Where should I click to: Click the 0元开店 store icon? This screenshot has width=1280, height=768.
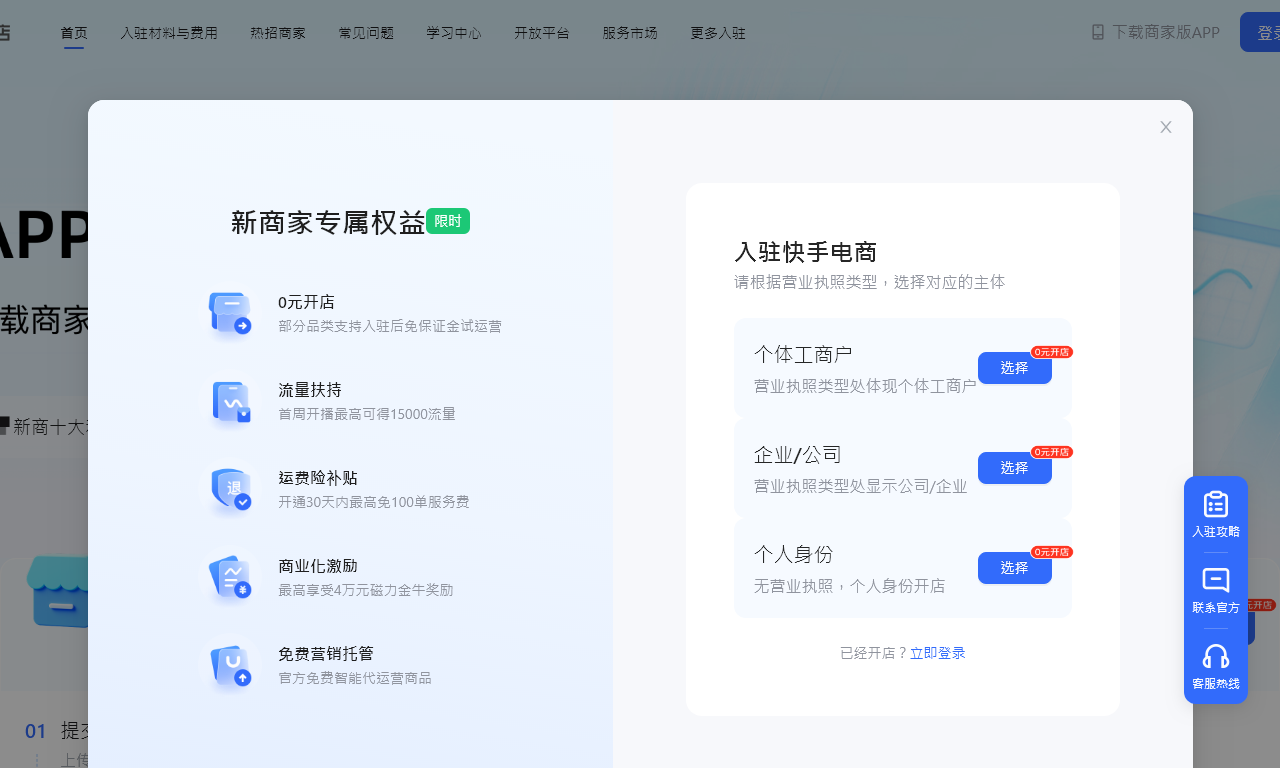pyautogui.click(x=230, y=314)
